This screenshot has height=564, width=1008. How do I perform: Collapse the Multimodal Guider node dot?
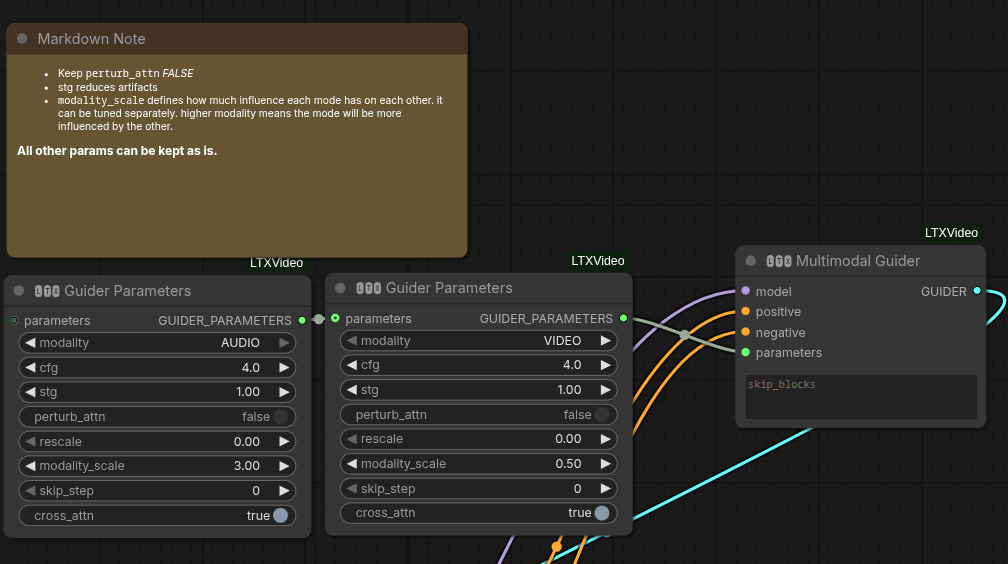click(x=750, y=260)
